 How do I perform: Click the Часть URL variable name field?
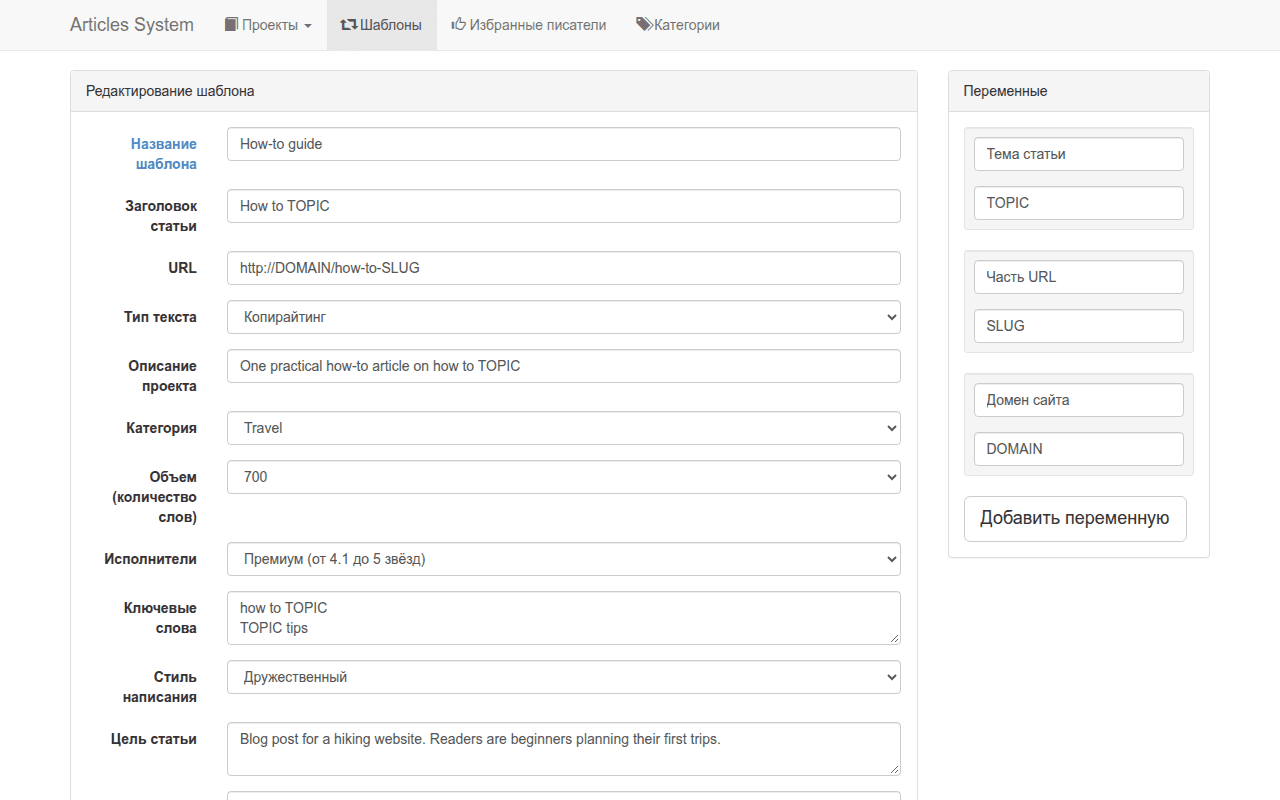click(1079, 277)
